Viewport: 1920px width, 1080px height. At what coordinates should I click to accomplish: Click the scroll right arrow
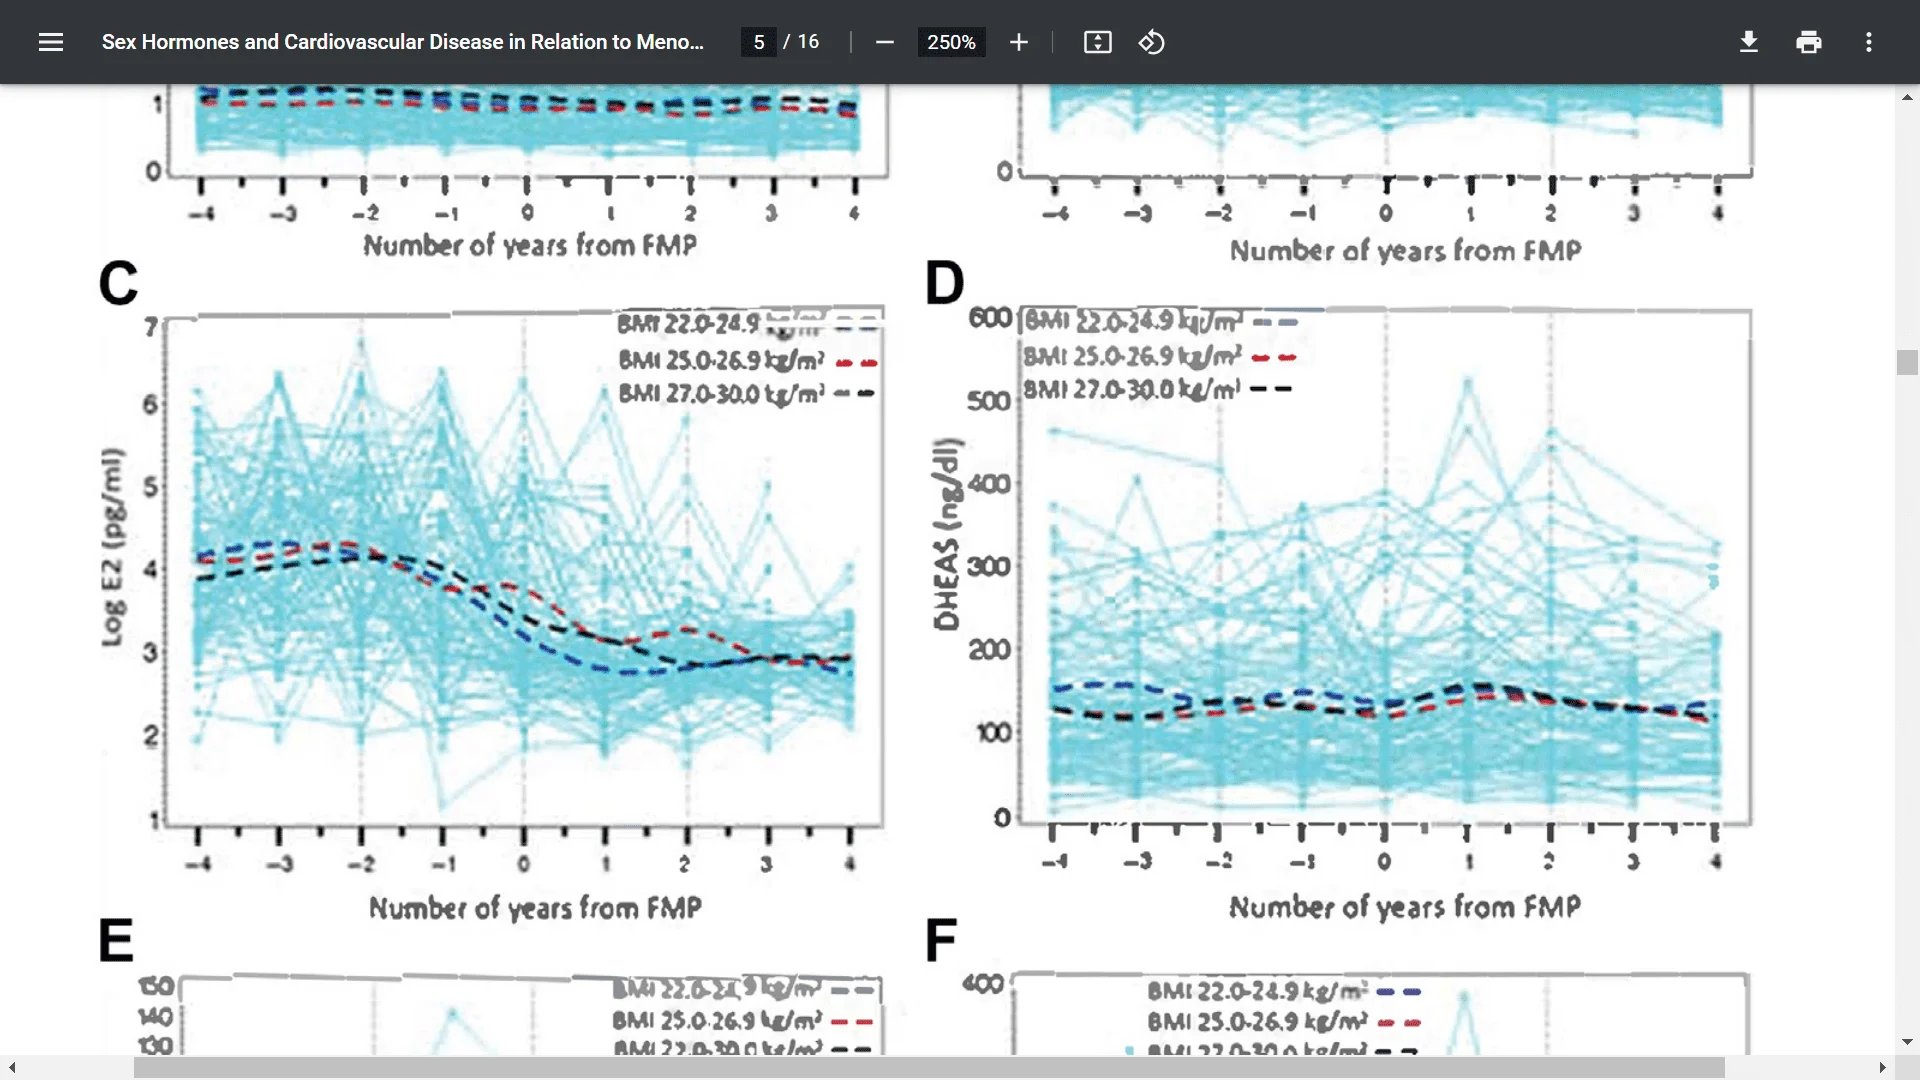tap(1882, 1068)
